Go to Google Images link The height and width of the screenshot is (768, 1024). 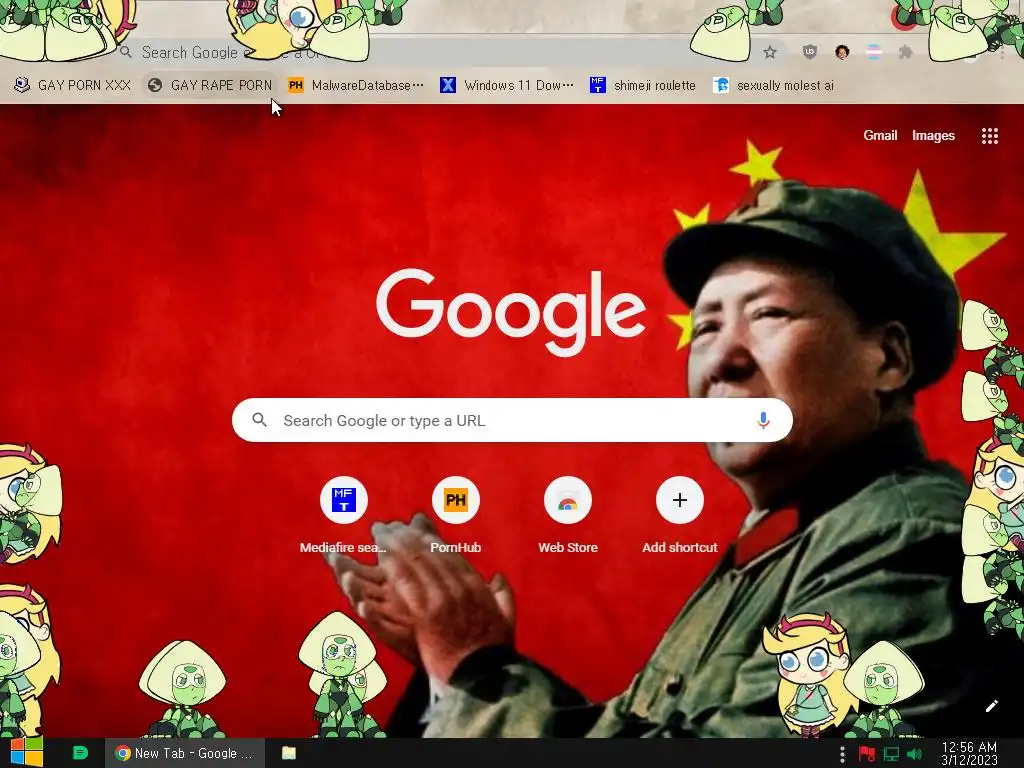point(933,135)
